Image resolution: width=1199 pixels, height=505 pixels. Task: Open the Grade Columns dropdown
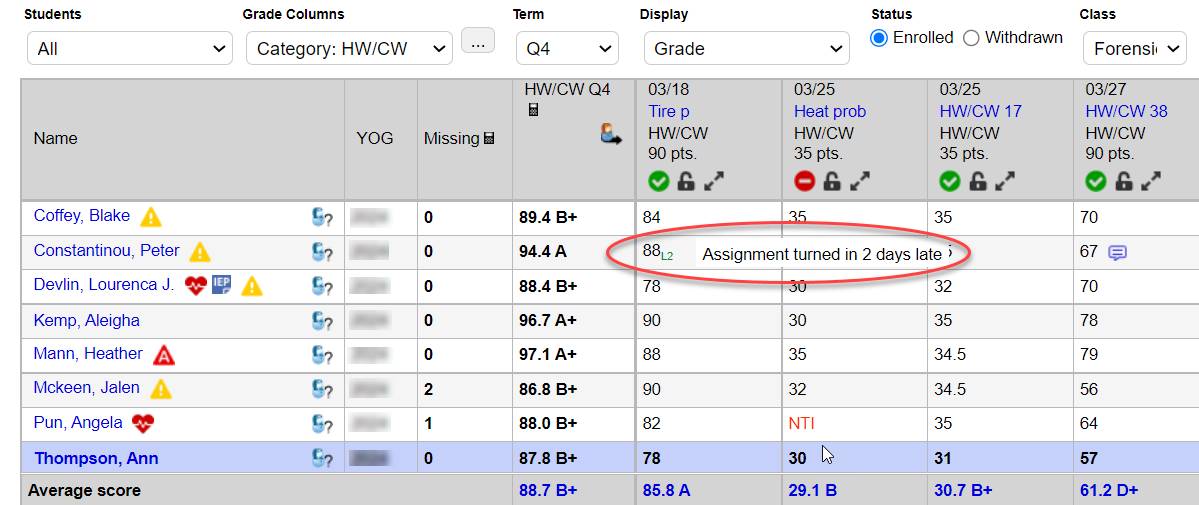click(349, 48)
